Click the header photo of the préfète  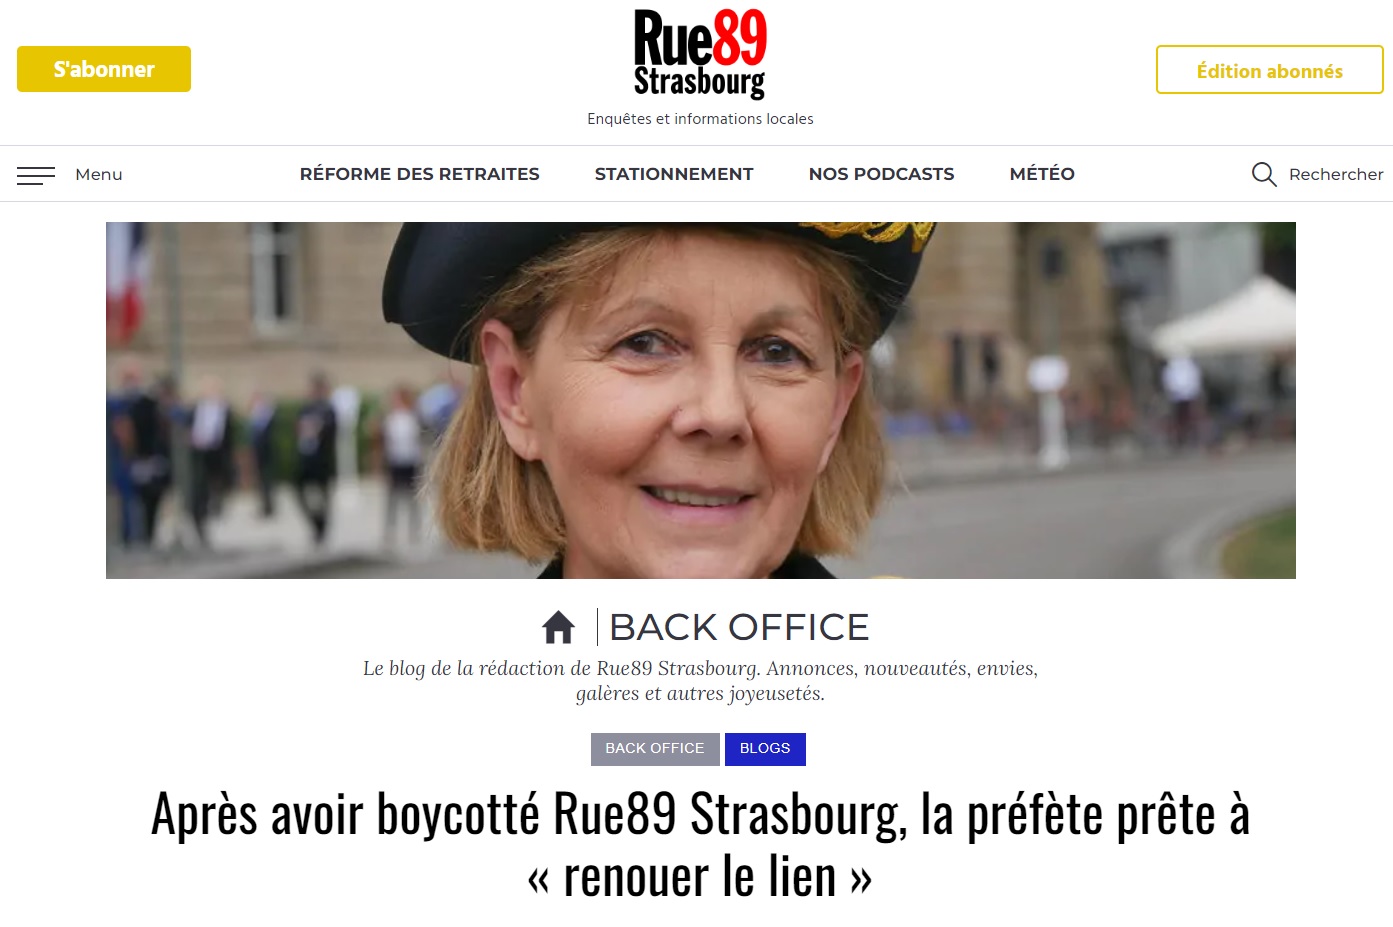[701, 400]
